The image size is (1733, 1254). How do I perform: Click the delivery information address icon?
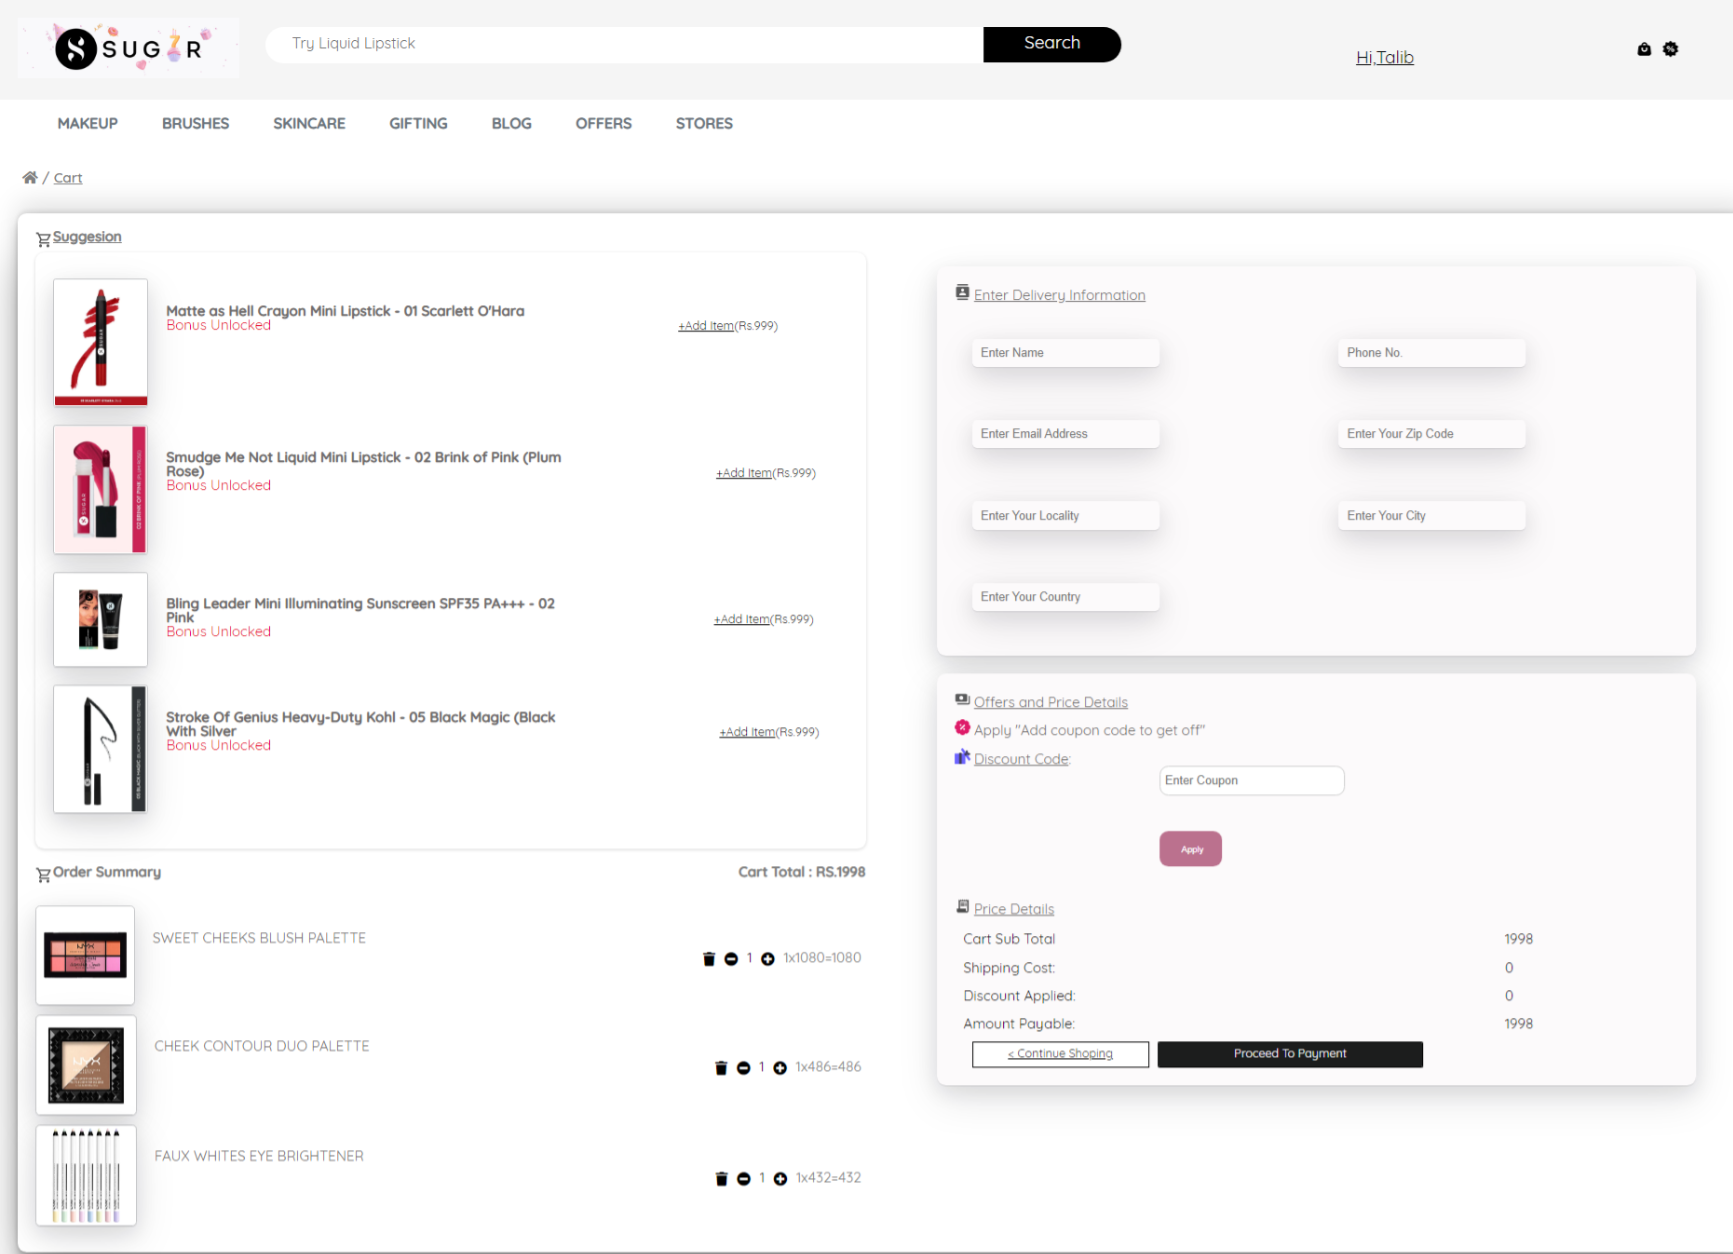pos(962,292)
